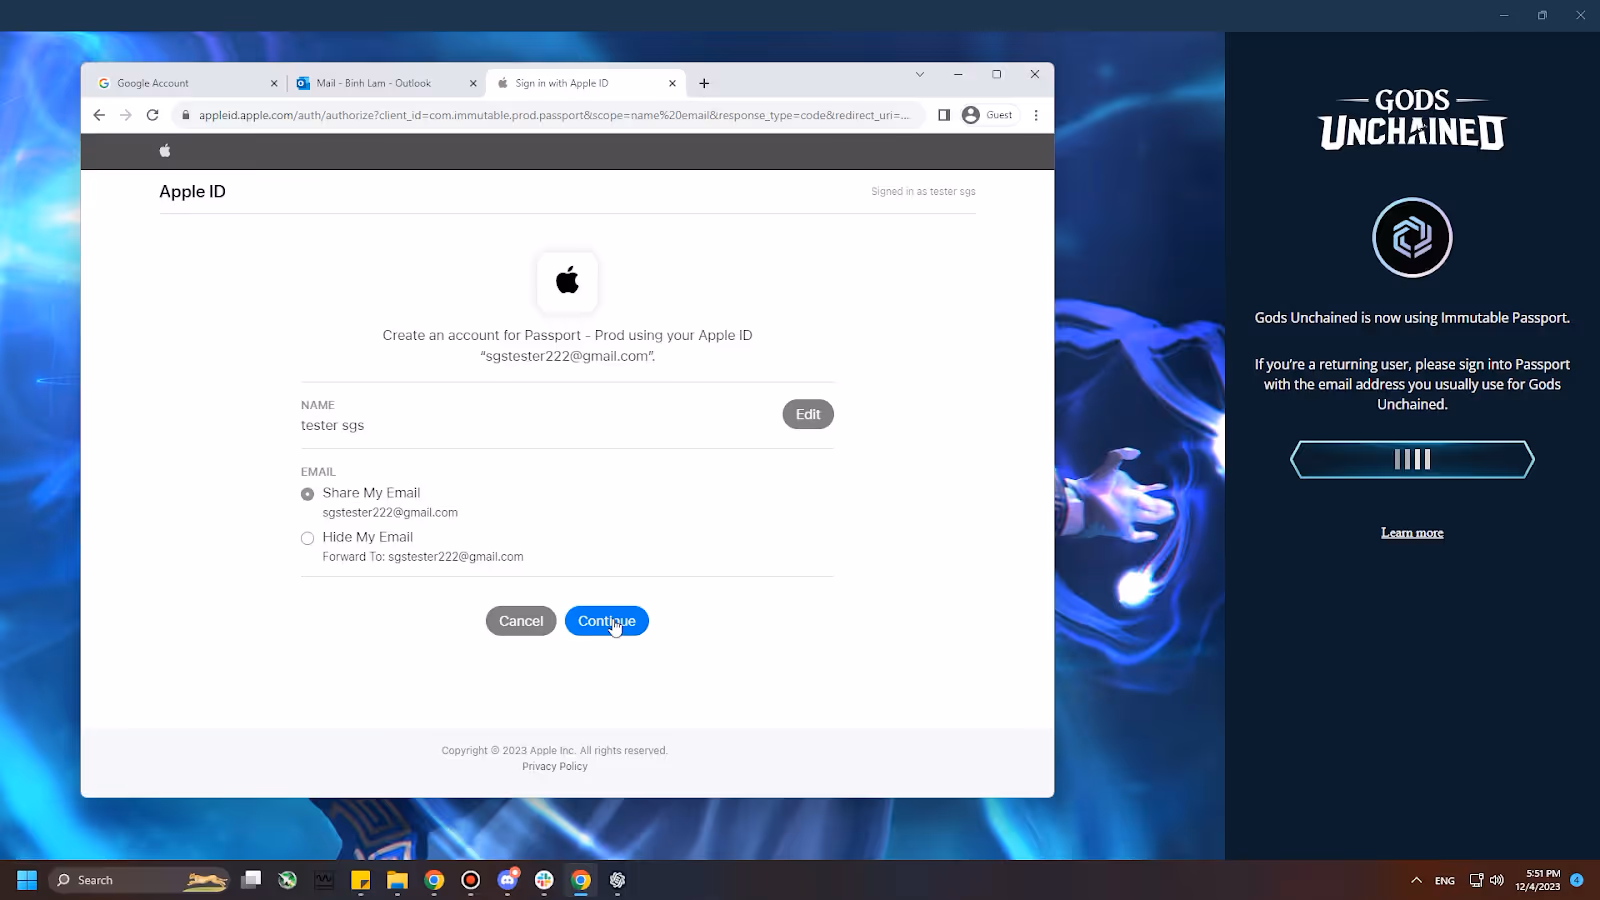Maximize the Chrome browser window
1600x900 pixels.
[x=996, y=74]
